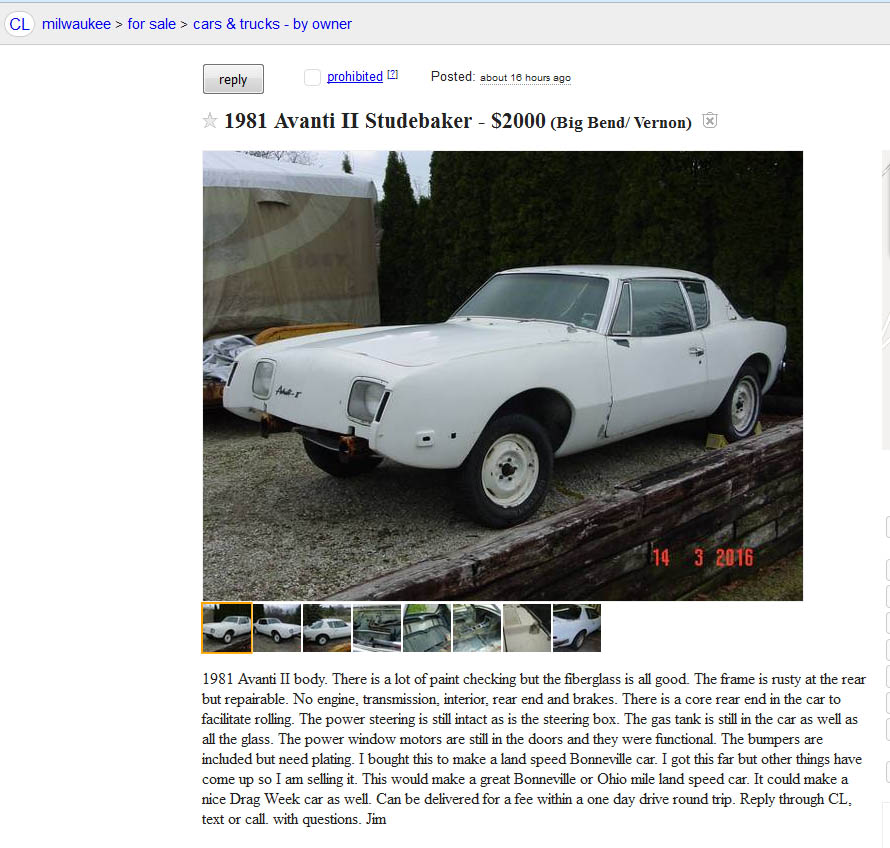Favorite this posting with the star icon
Image resolution: width=890 pixels, height=848 pixels.
click(209, 120)
